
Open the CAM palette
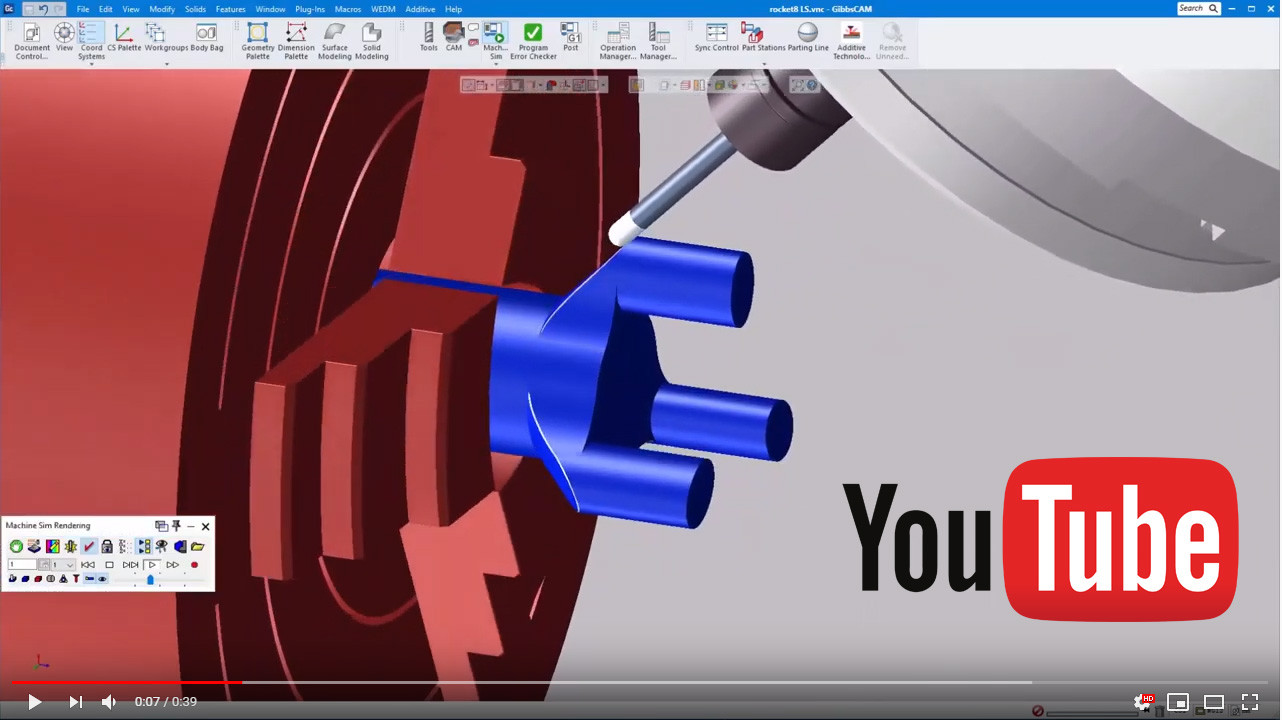pos(454,38)
